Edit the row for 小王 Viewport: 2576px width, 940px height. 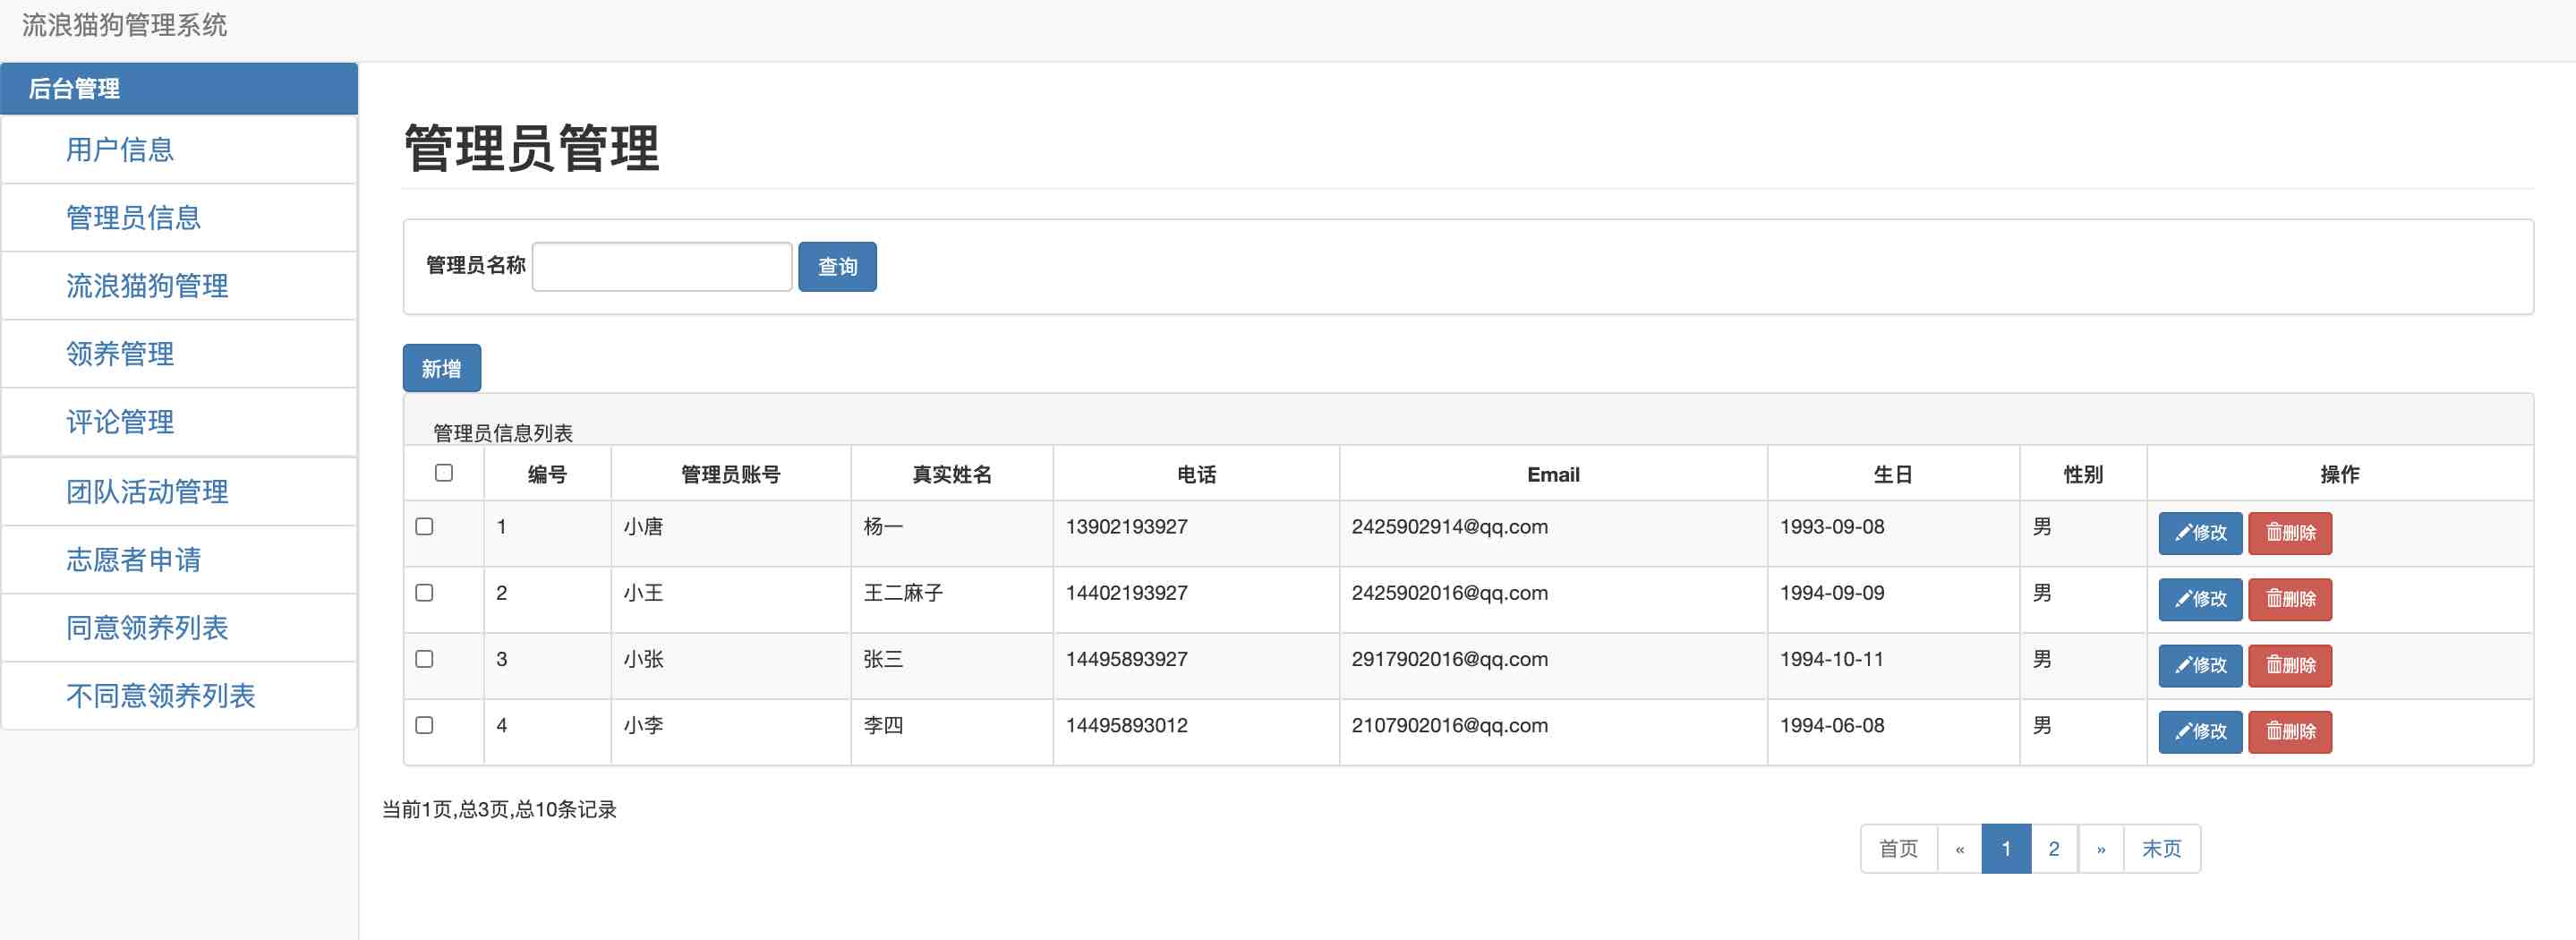2199,599
